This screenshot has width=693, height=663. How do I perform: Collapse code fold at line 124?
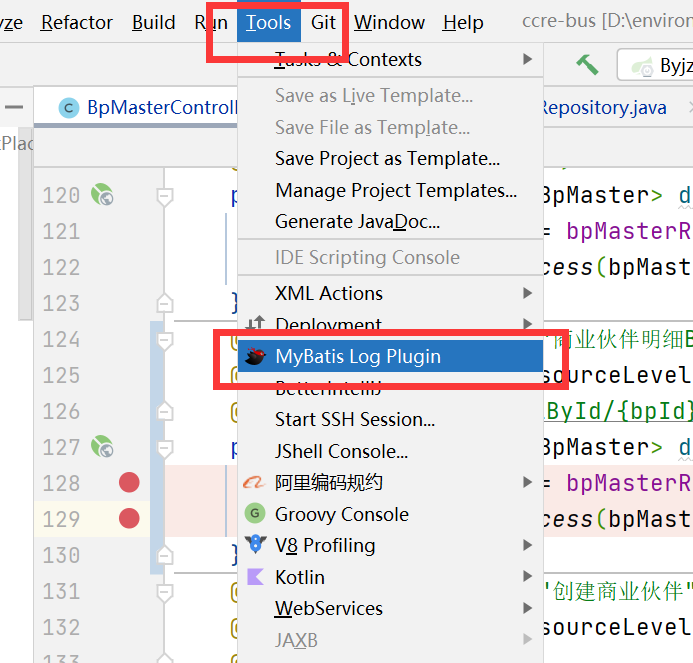(164, 341)
